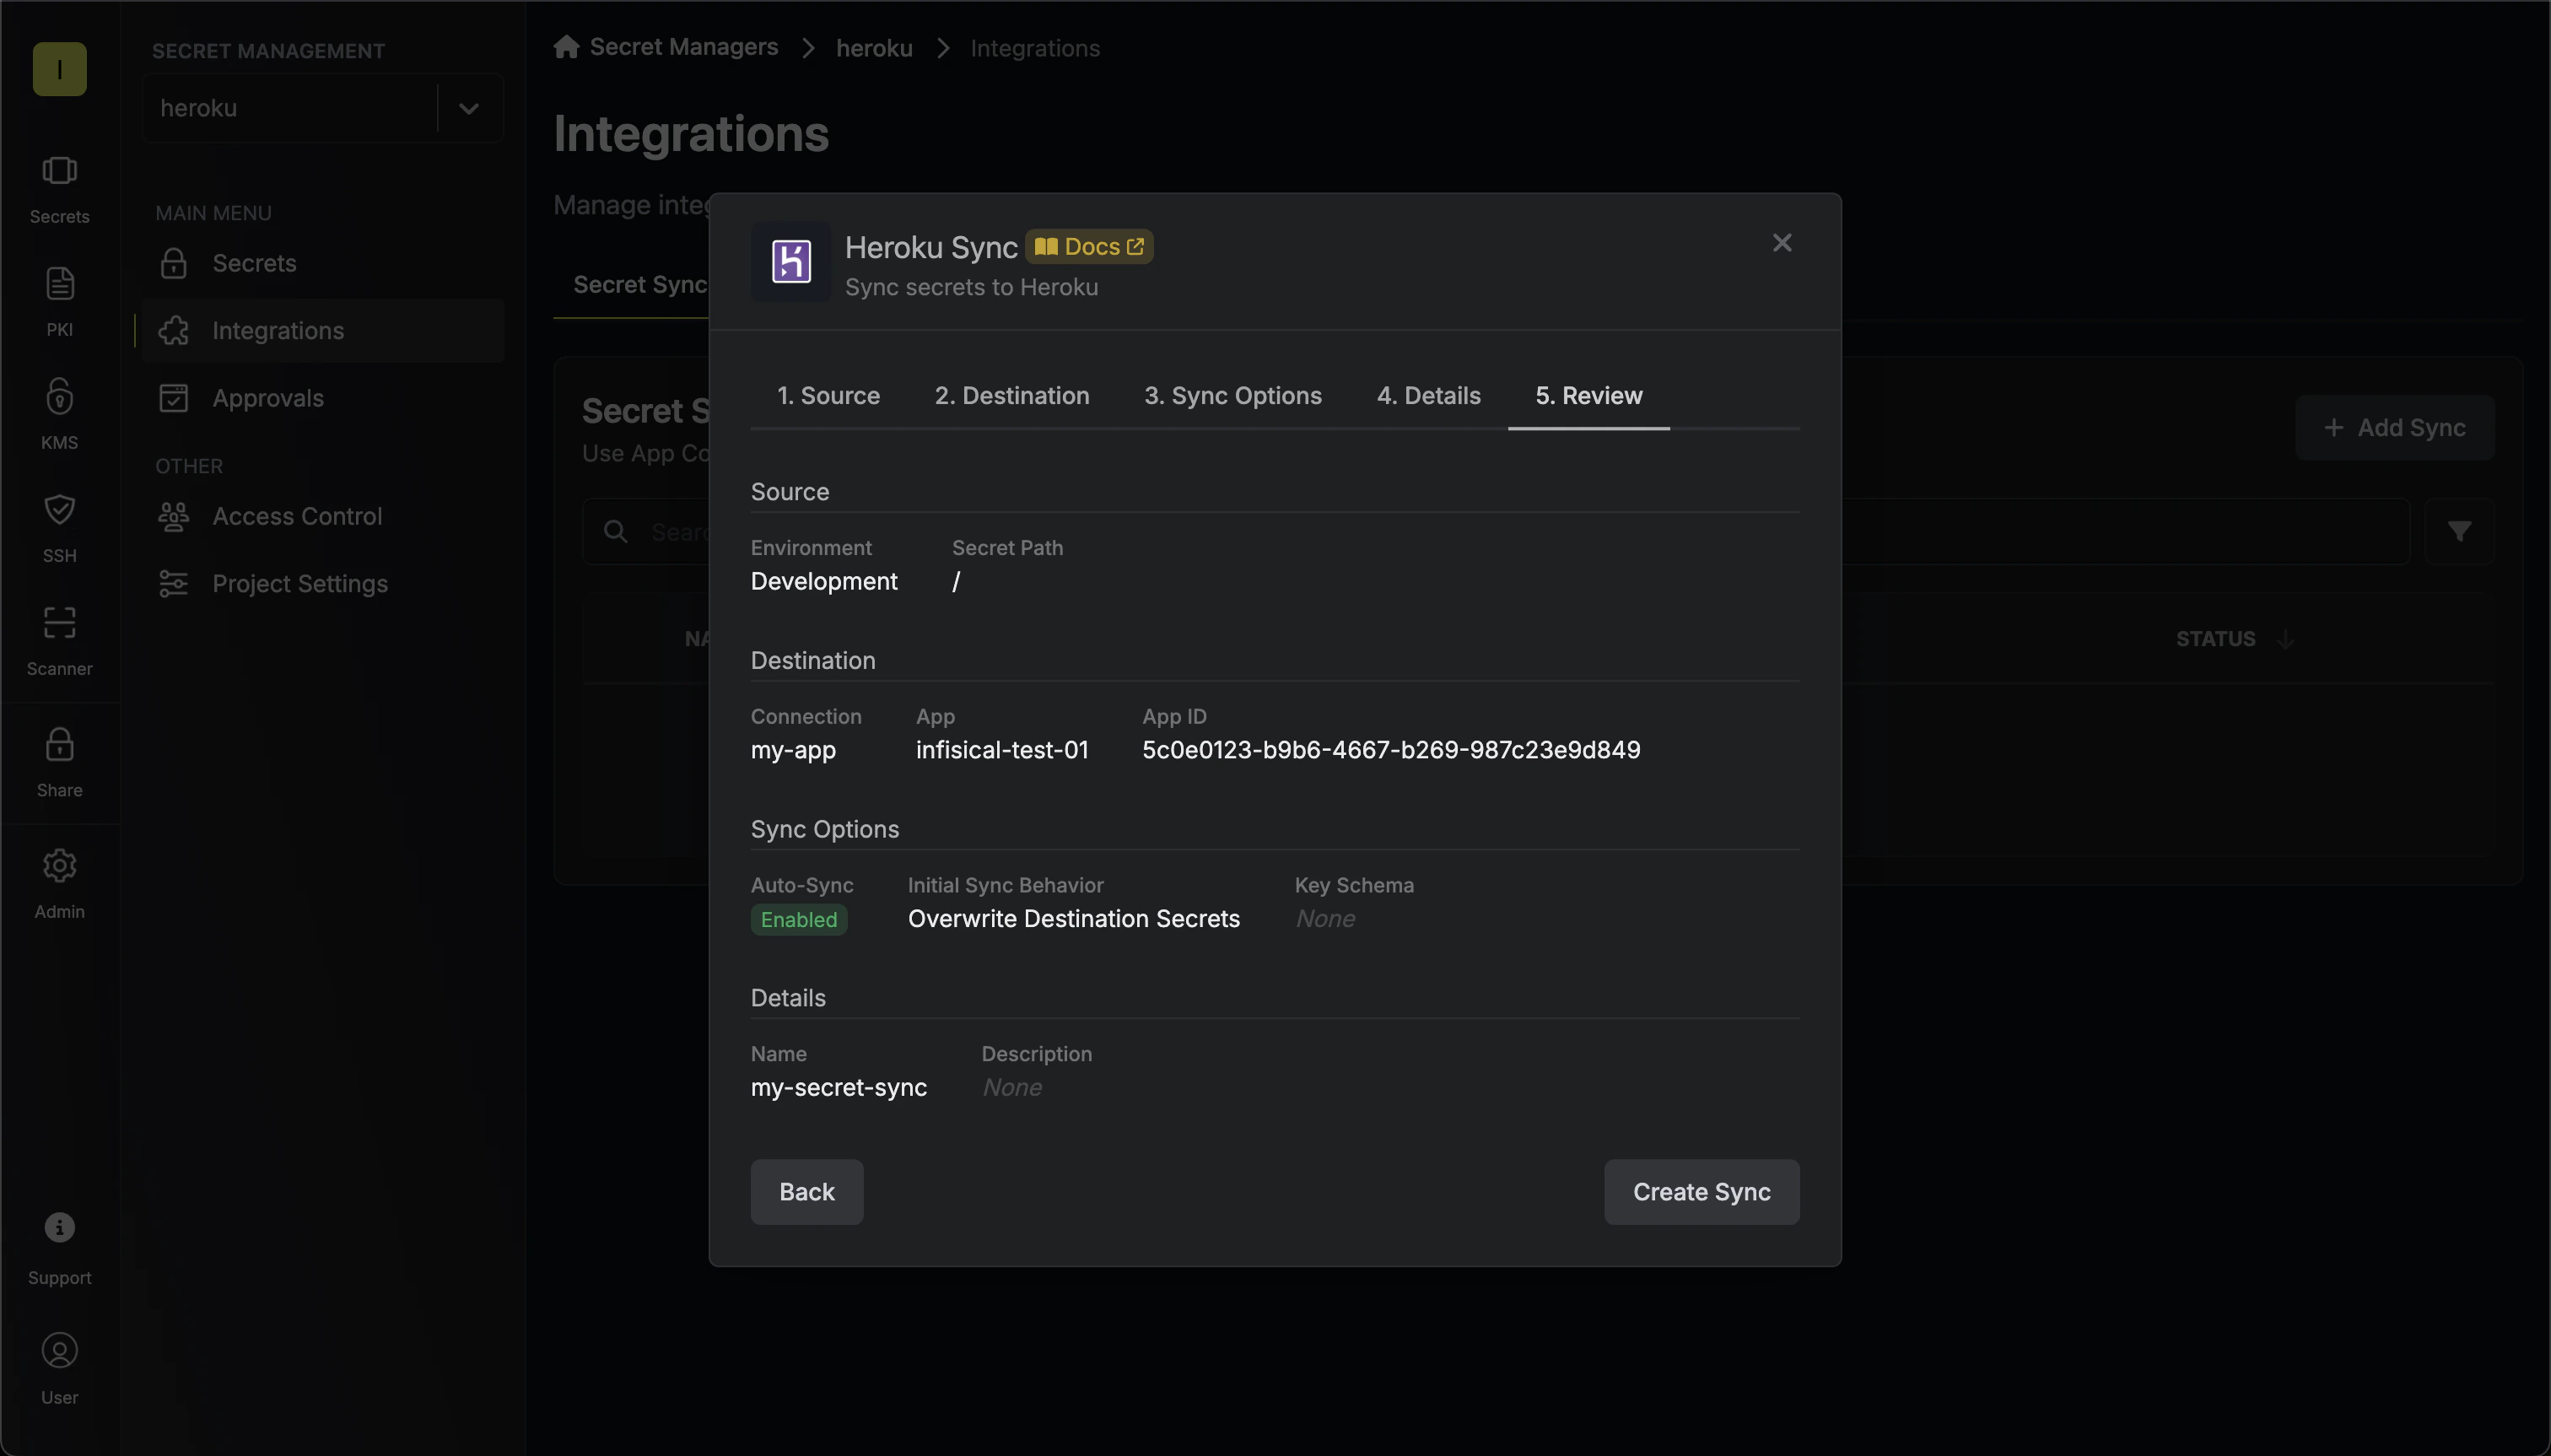The height and width of the screenshot is (1456, 2551).
Task: Click the home icon in breadcrumb
Action: (x=566, y=47)
